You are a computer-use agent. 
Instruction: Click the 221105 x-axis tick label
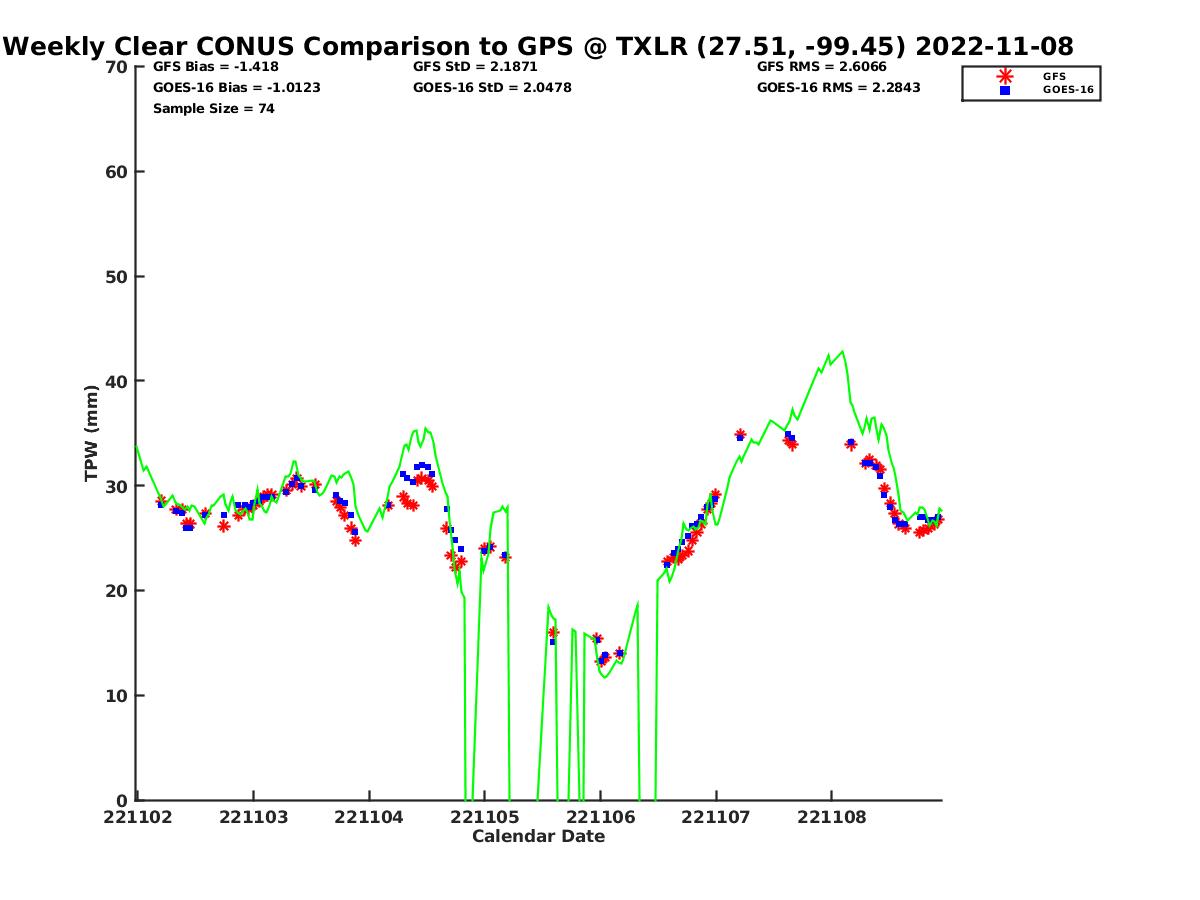484,817
